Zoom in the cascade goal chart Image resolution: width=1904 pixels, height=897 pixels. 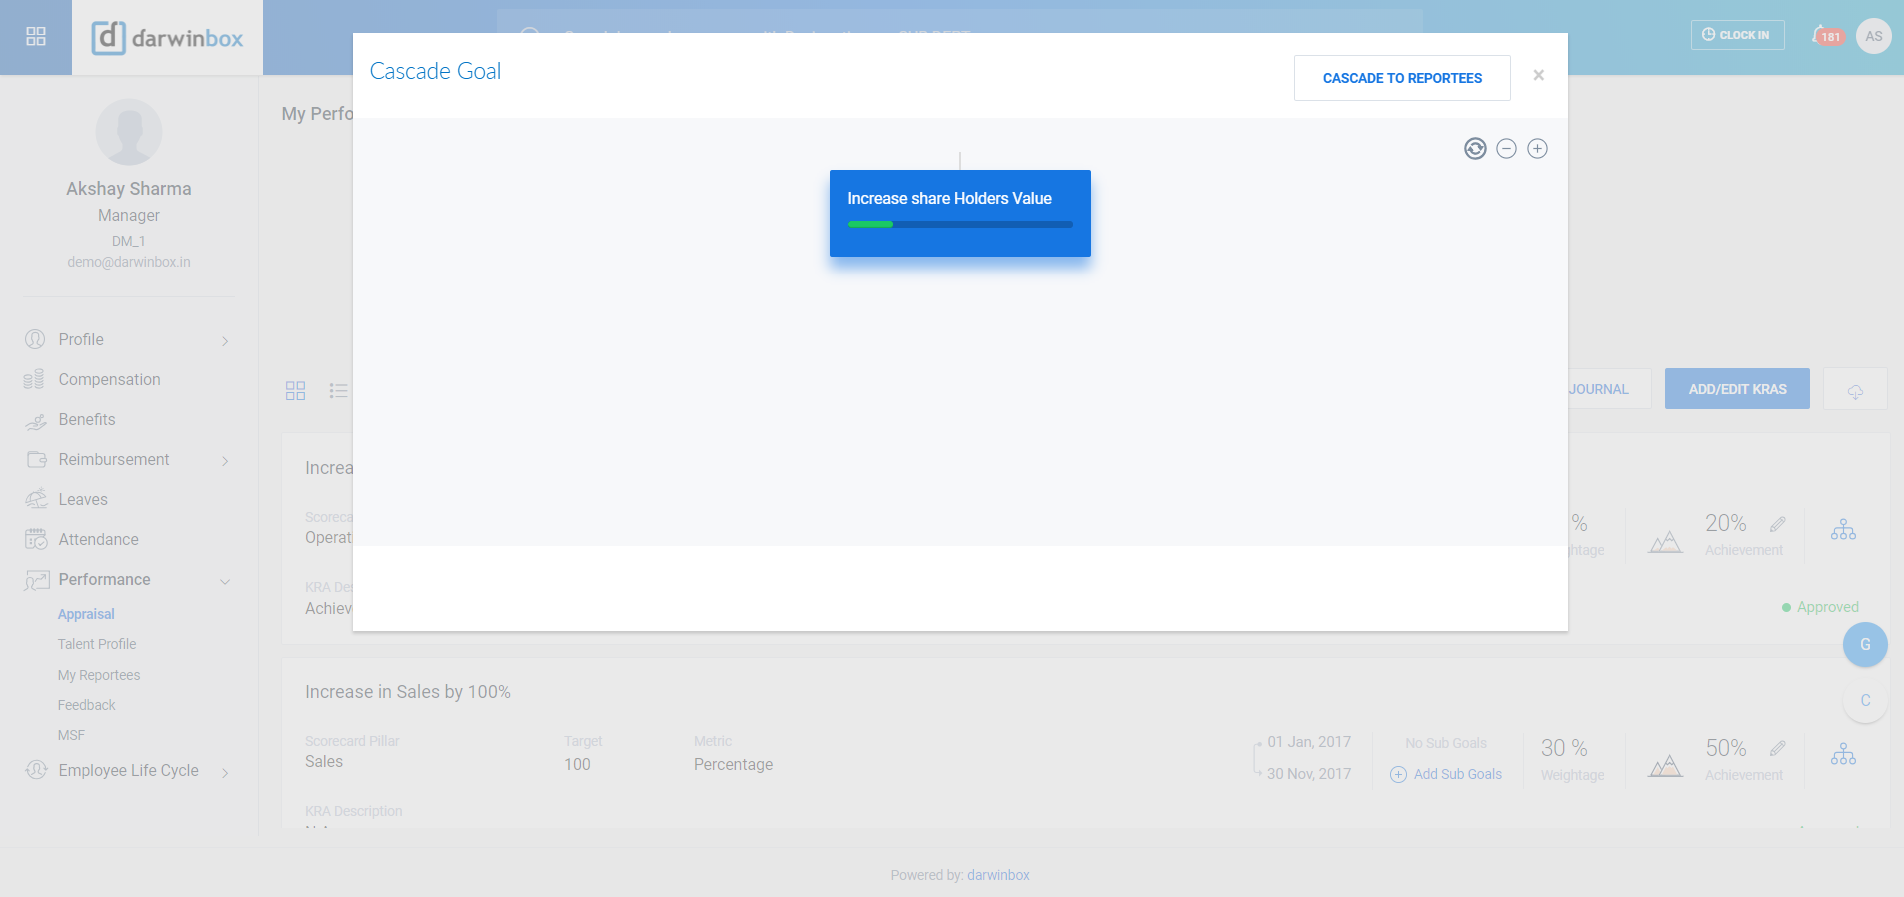coord(1537,149)
